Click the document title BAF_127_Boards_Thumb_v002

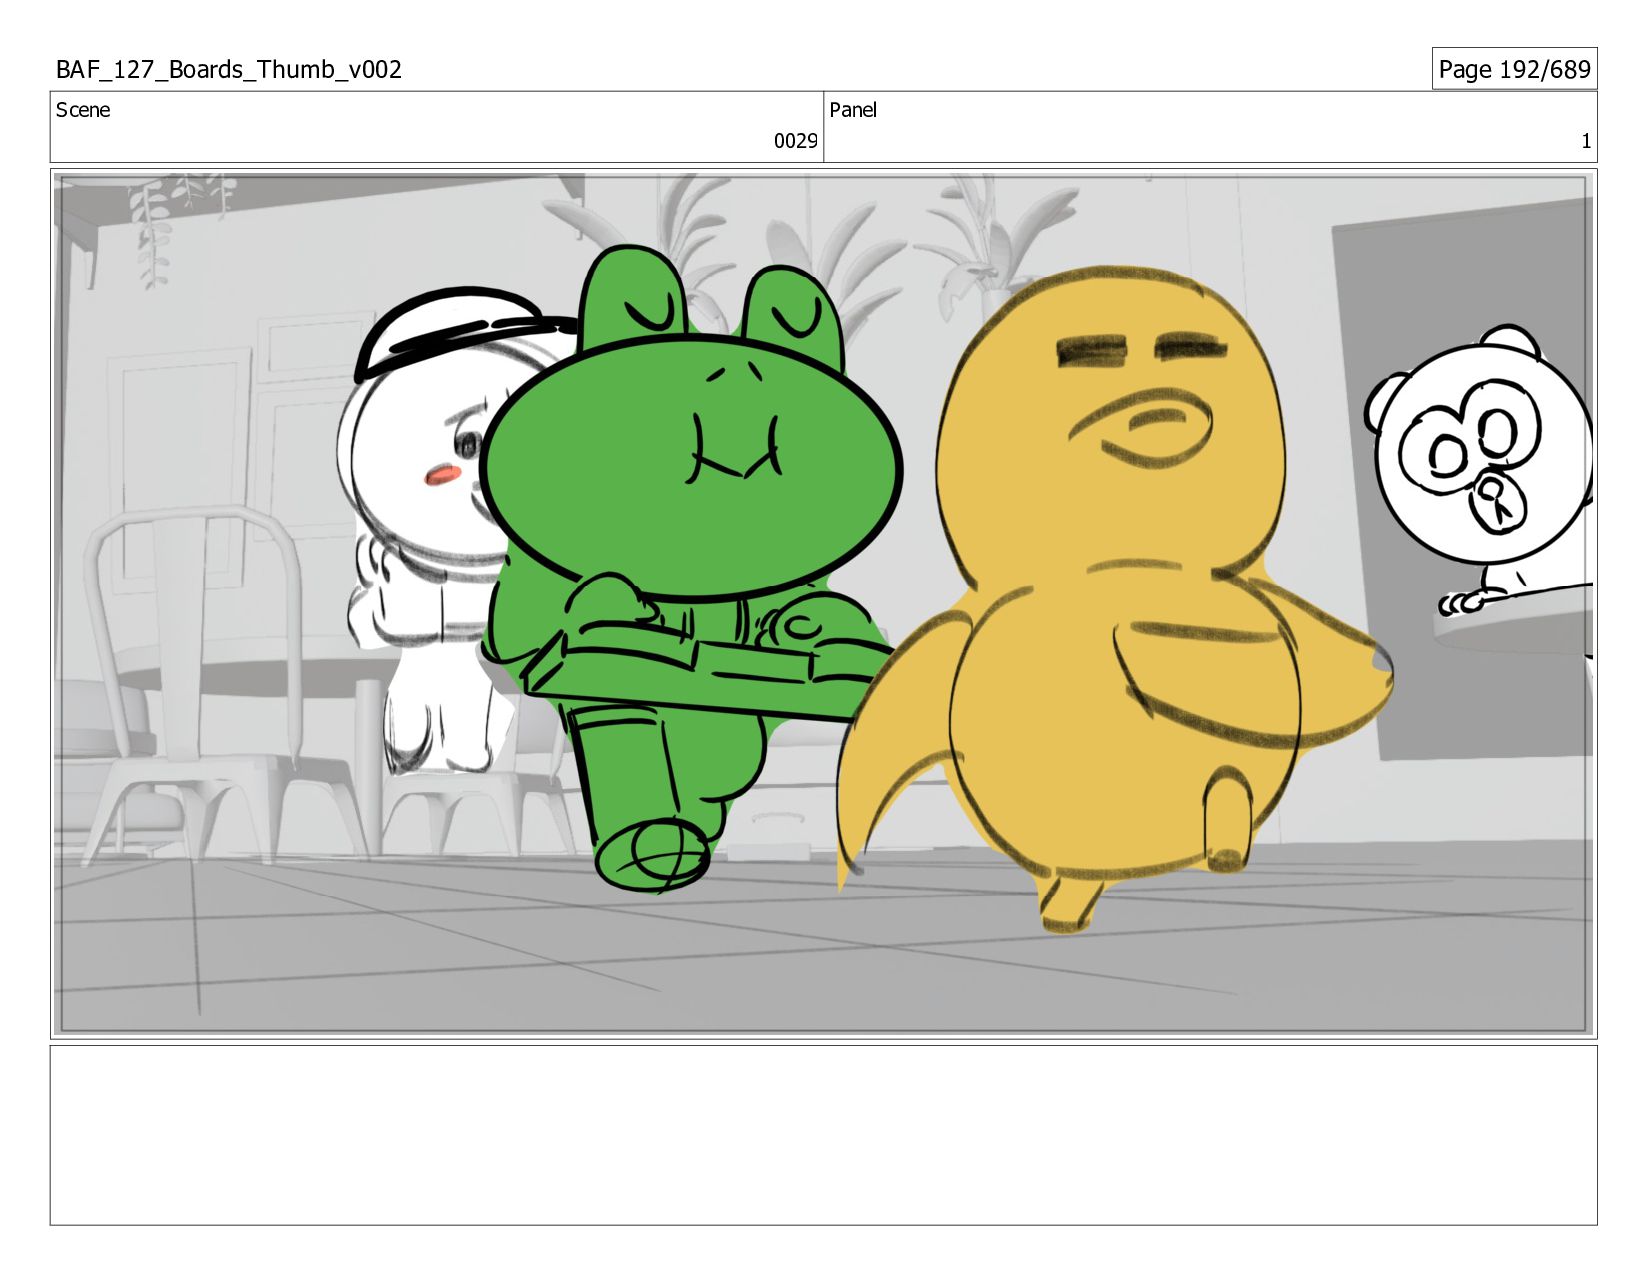tap(229, 70)
